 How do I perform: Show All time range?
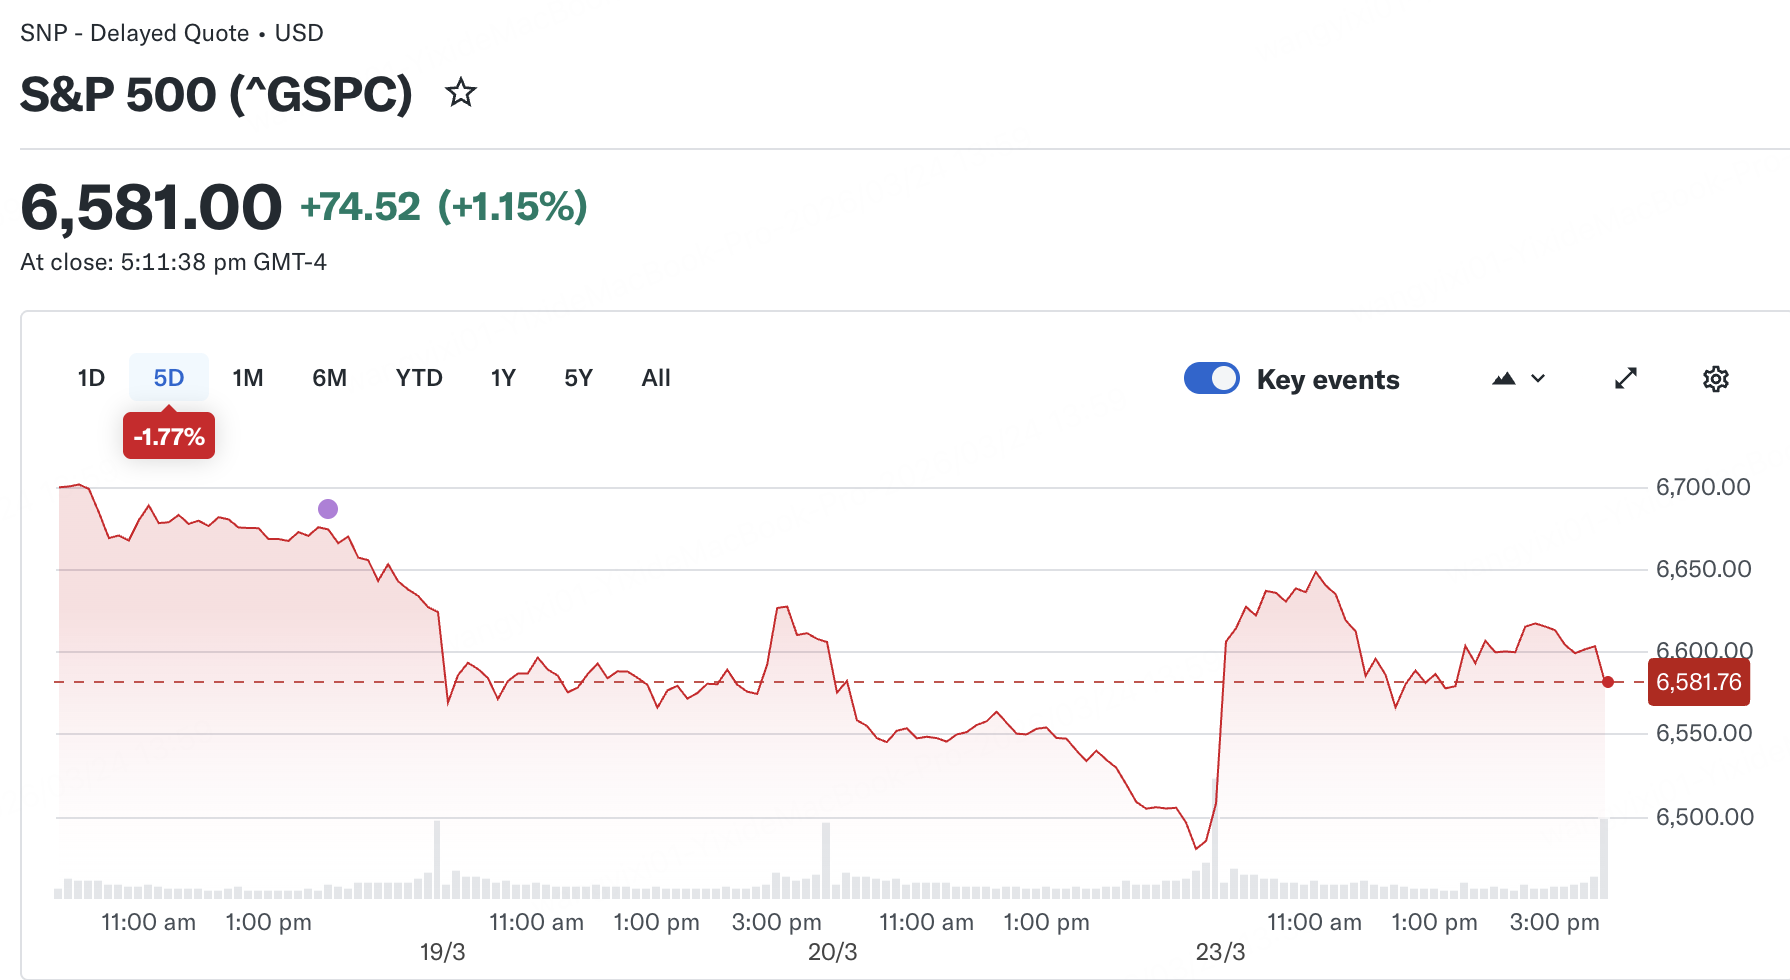pyautogui.click(x=656, y=378)
